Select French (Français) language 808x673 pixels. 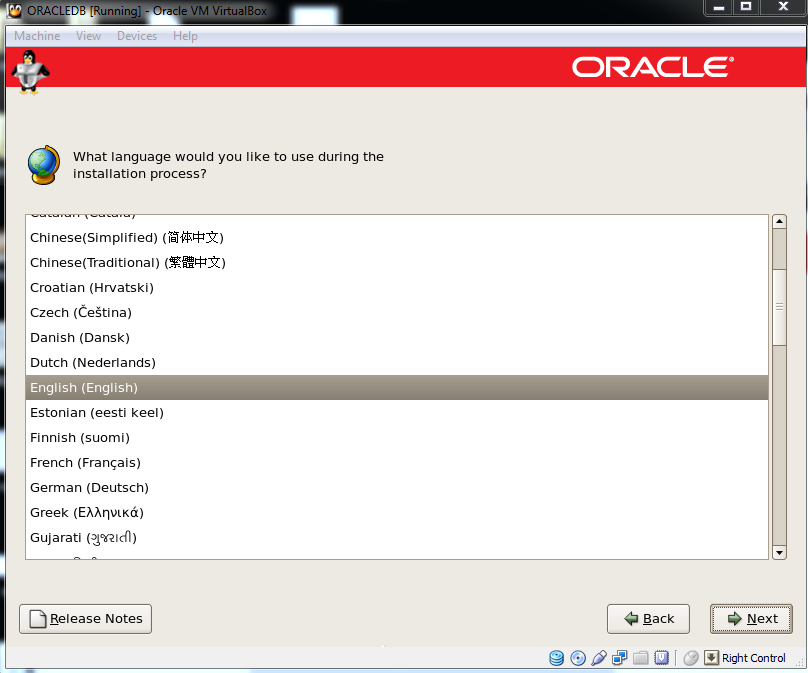[x=397, y=462]
